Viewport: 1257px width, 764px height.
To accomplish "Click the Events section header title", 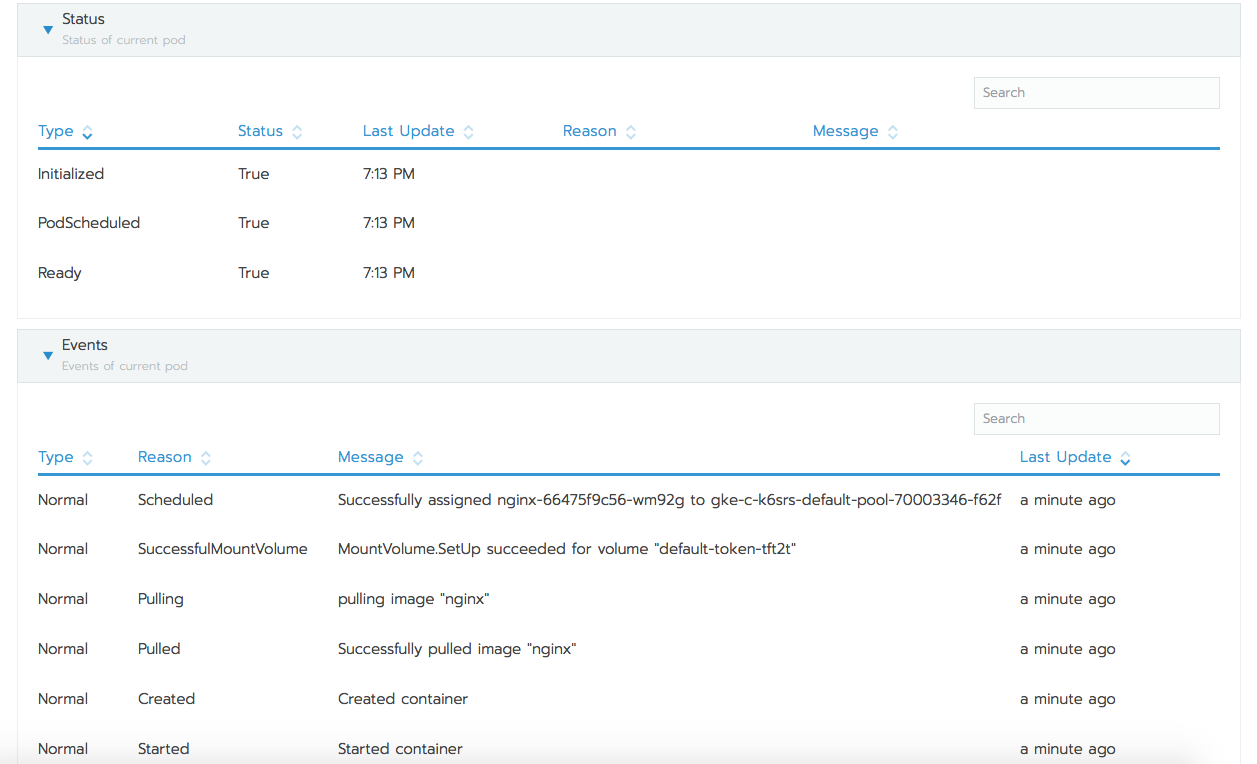I will coord(85,345).
